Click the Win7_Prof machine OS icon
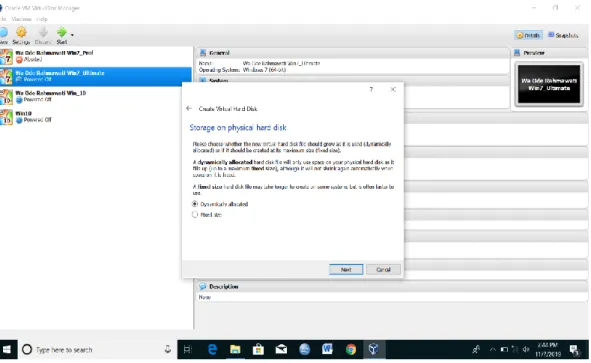 pyautogui.click(x=6, y=57)
